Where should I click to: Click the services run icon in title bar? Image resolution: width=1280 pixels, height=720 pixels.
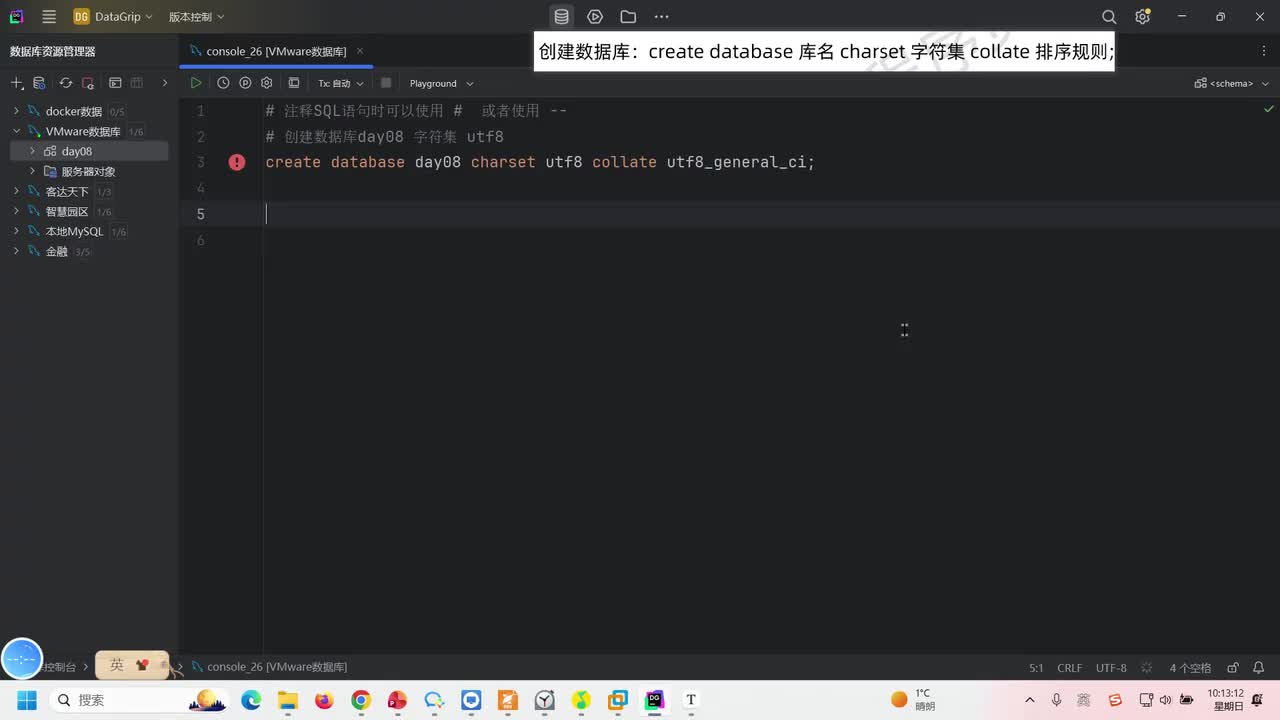point(595,17)
